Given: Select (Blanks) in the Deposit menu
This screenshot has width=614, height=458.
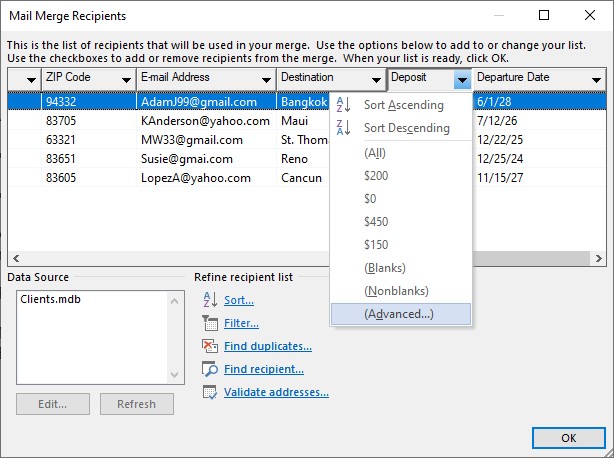Looking at the screenshot, I should pyautogui.click(x=401, y=268).
